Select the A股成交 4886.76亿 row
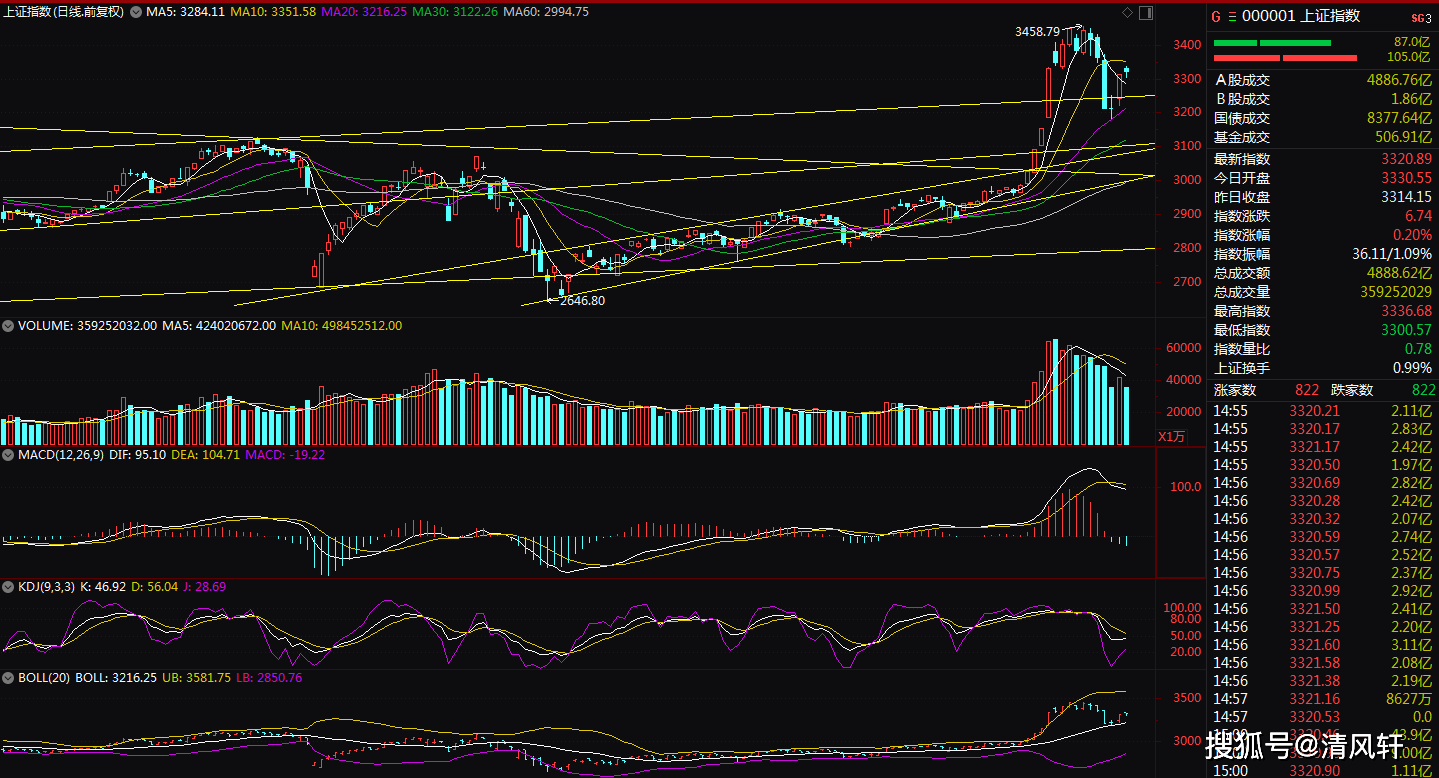Image resolution: width=1439 pixels, height=778 pixels. click(x=1322, y=80)
